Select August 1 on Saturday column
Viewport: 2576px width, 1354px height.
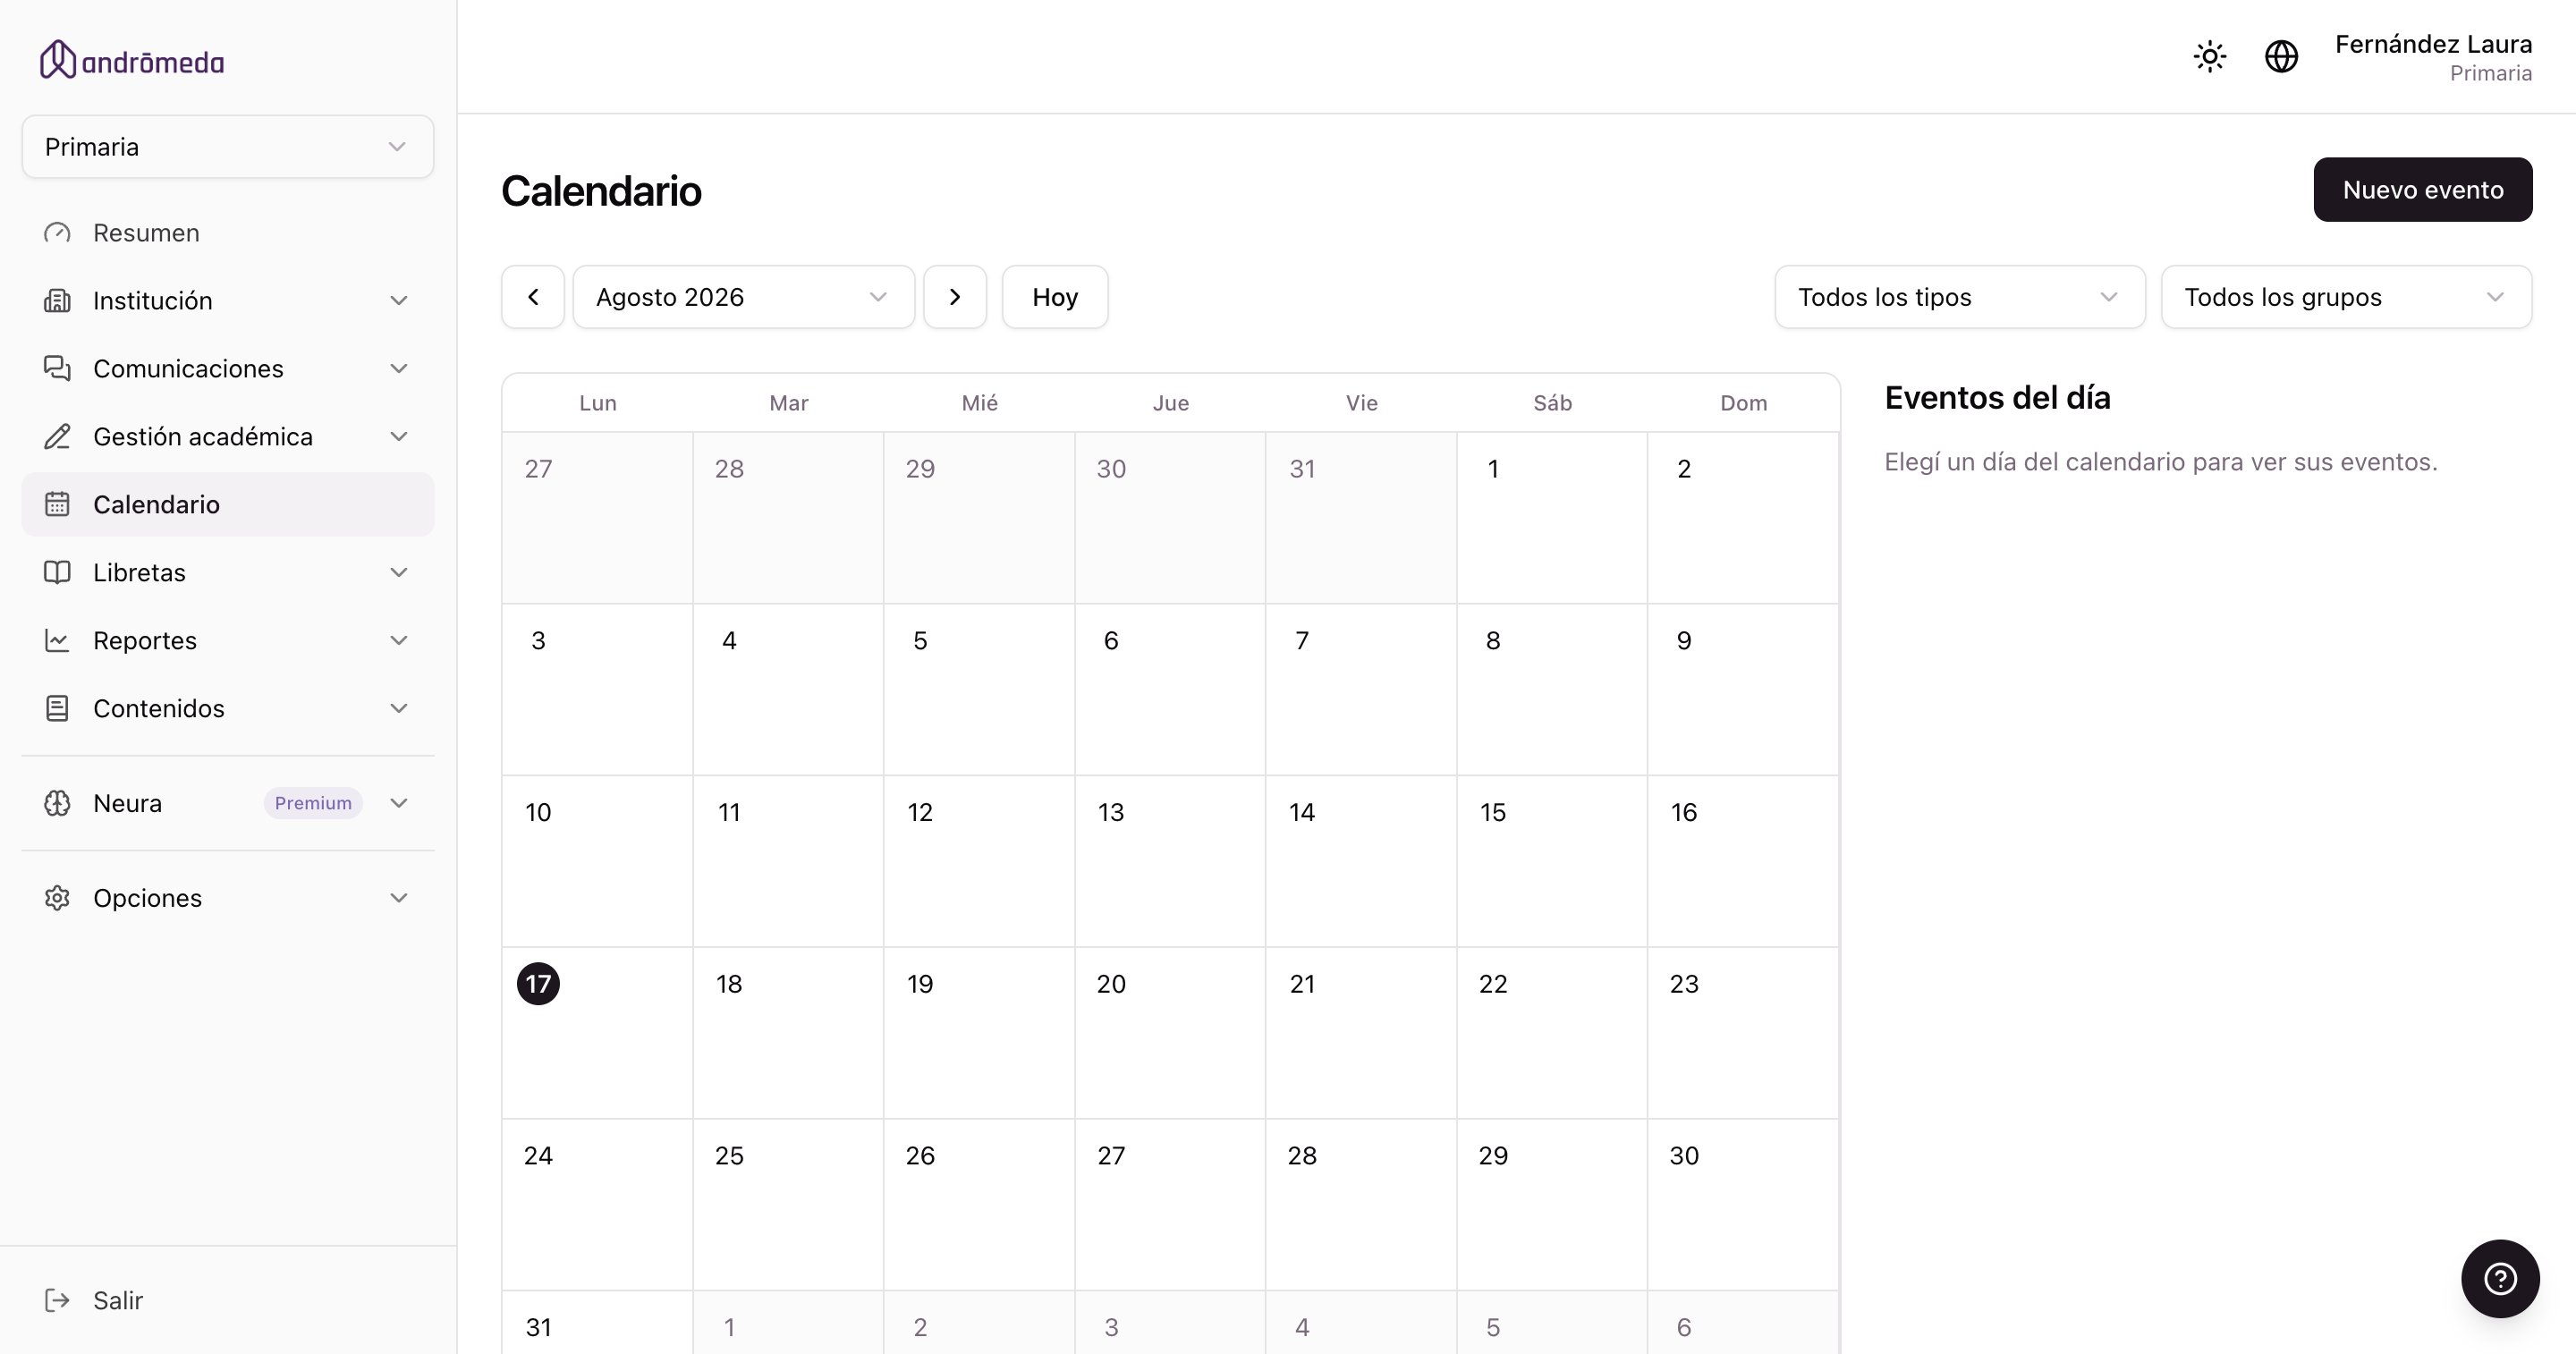[x=1552, y=518]
